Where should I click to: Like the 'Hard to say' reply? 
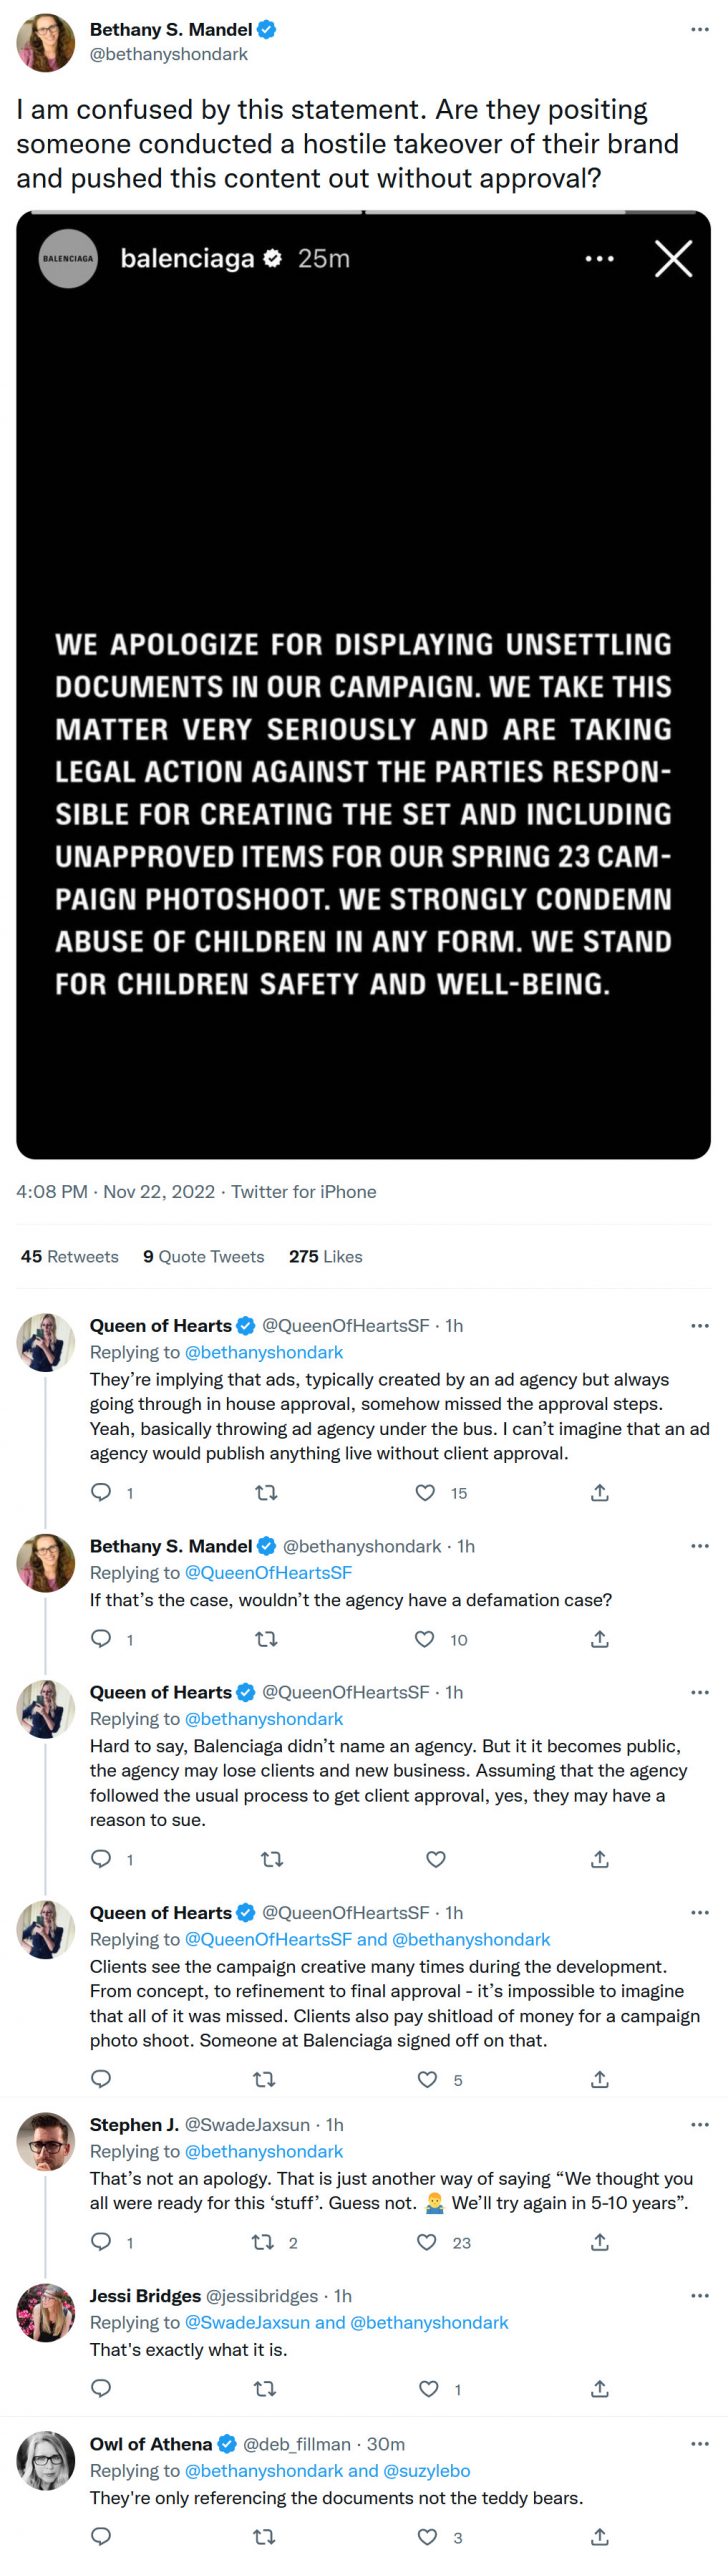click(x=436, y=1859)
